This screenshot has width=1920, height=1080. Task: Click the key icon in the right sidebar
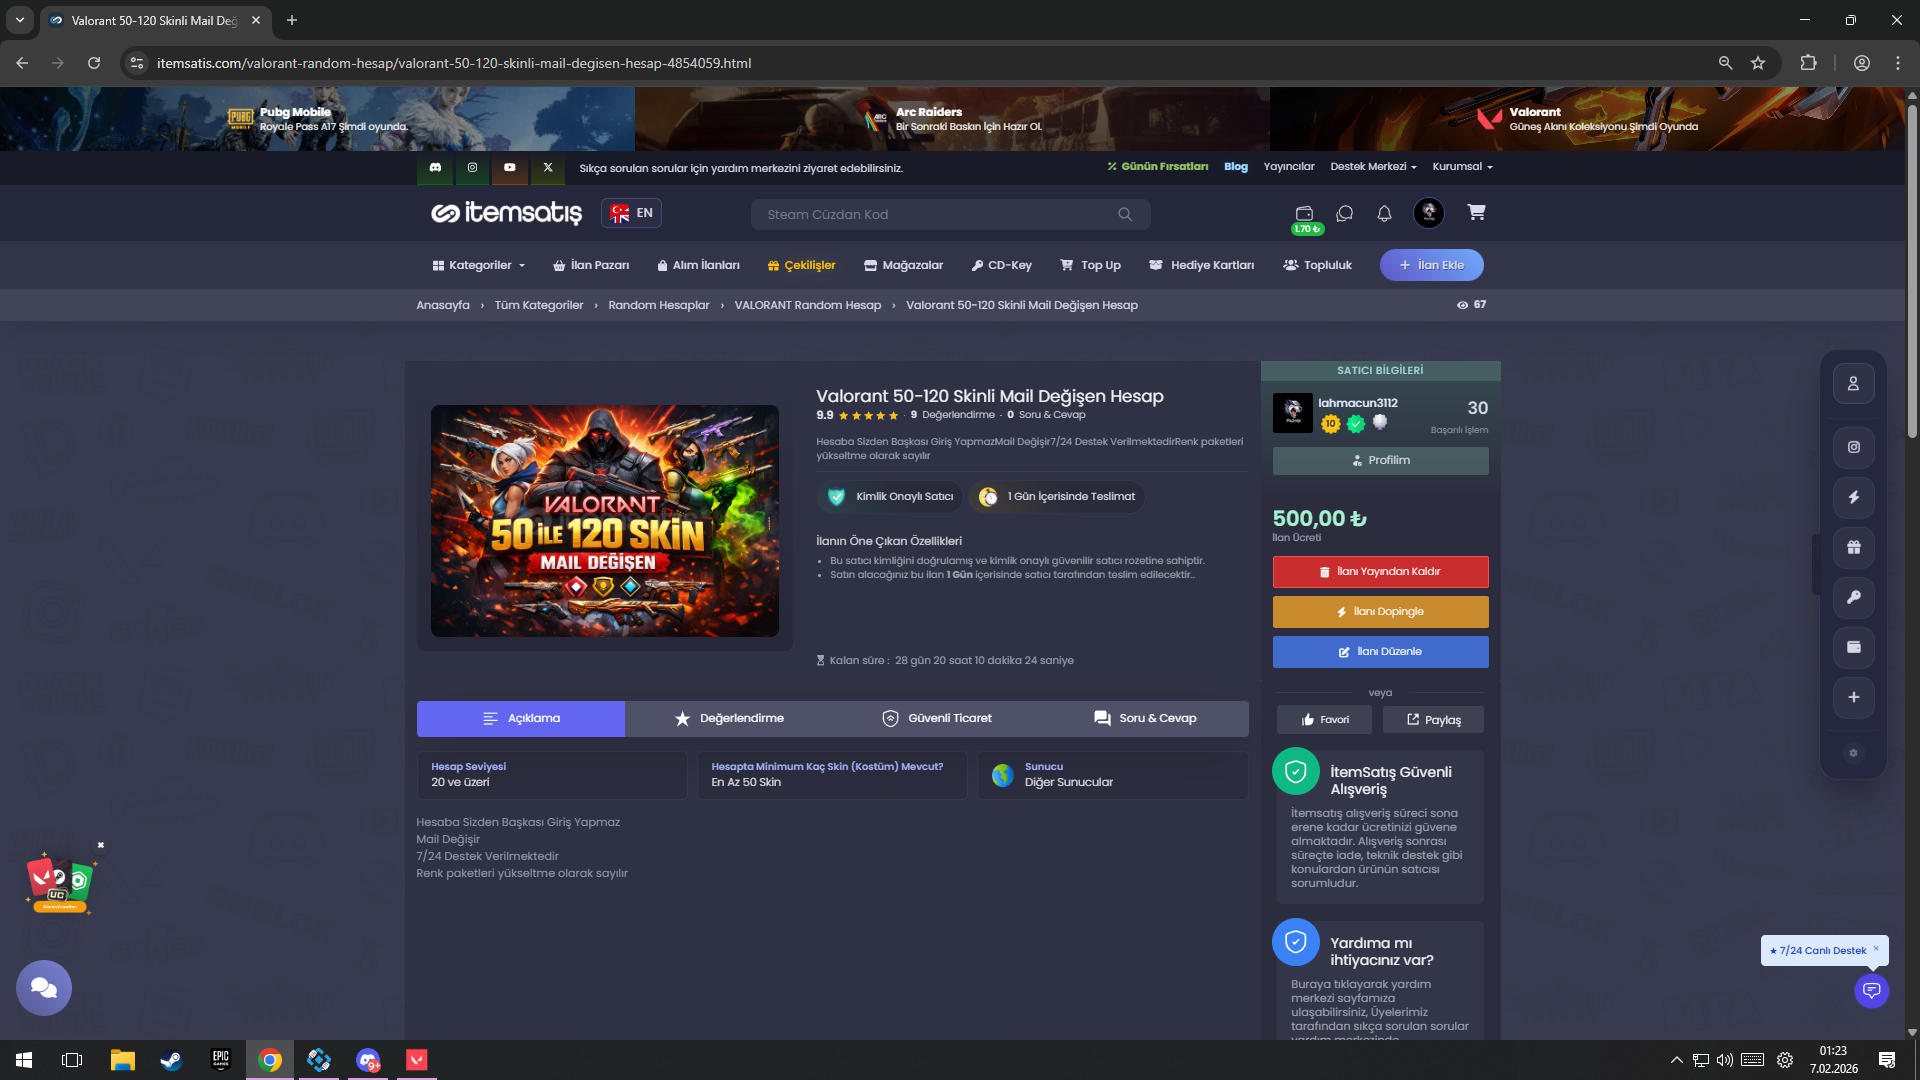(1853, 597)
